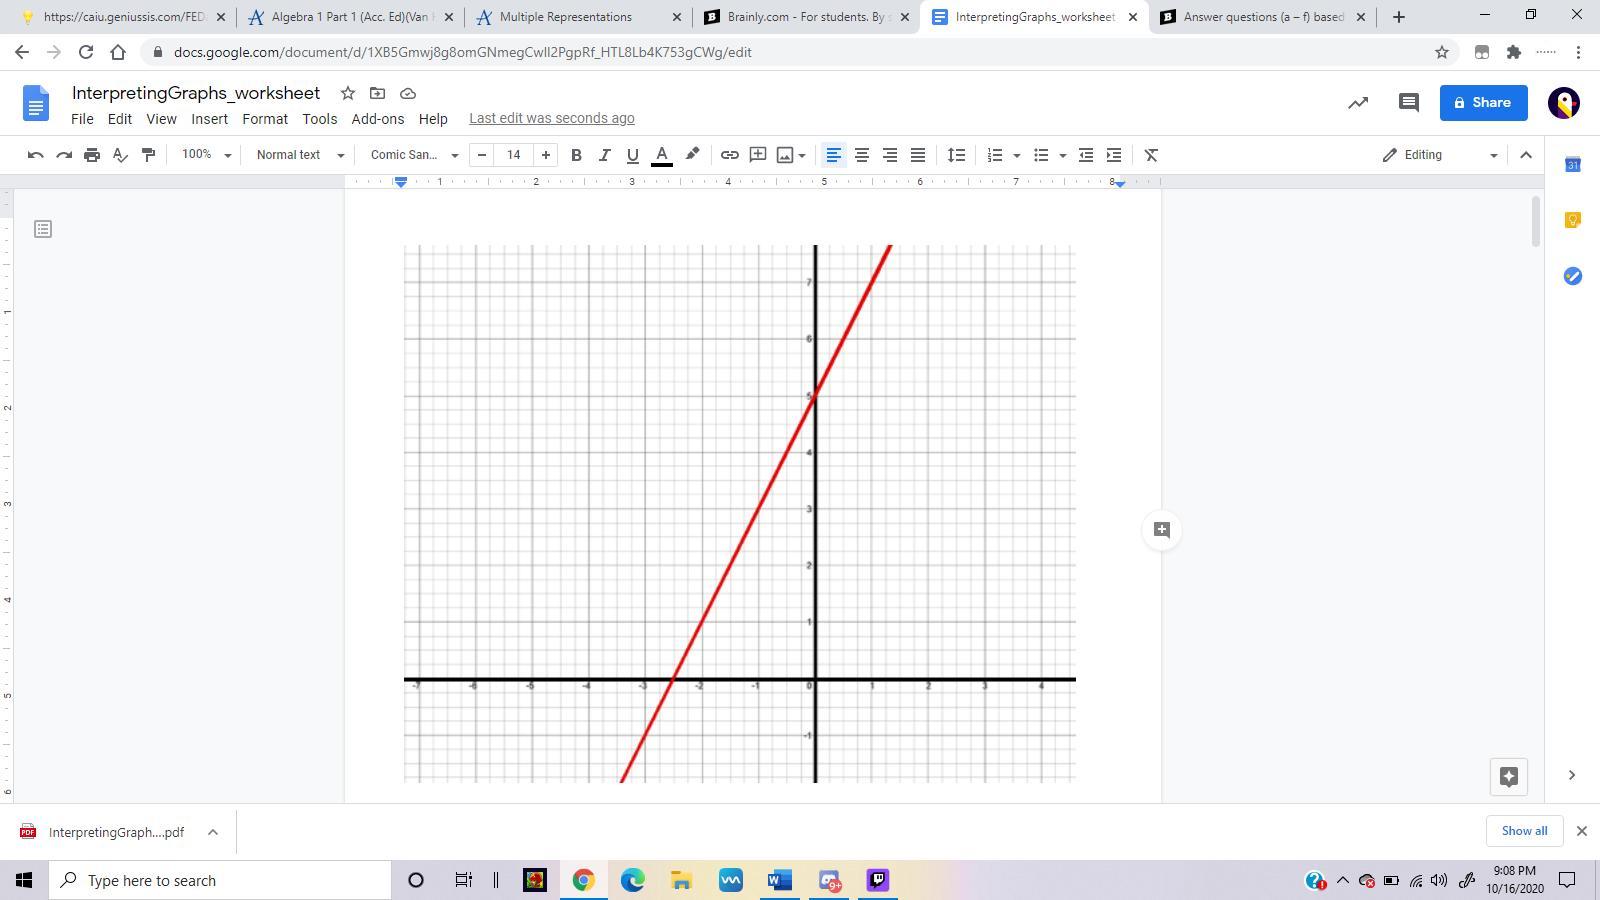
Task: Open Editing mode dropdown
Action: click(x=1440, y=155)
